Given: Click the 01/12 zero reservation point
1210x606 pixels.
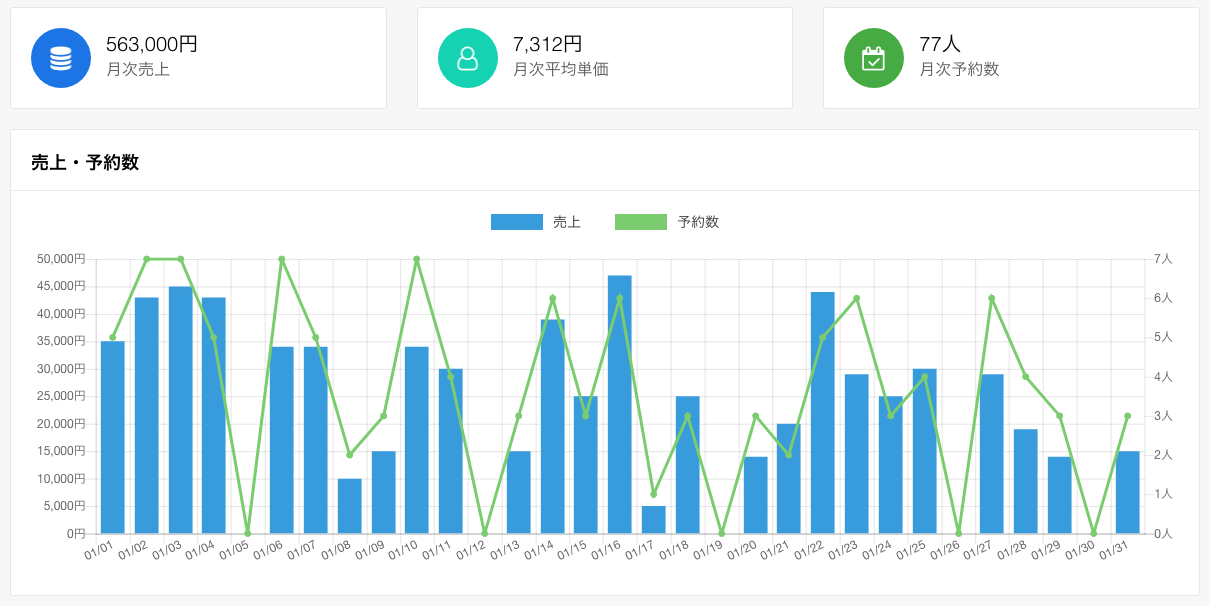Looking at the screenshot, I should (485, 533).
